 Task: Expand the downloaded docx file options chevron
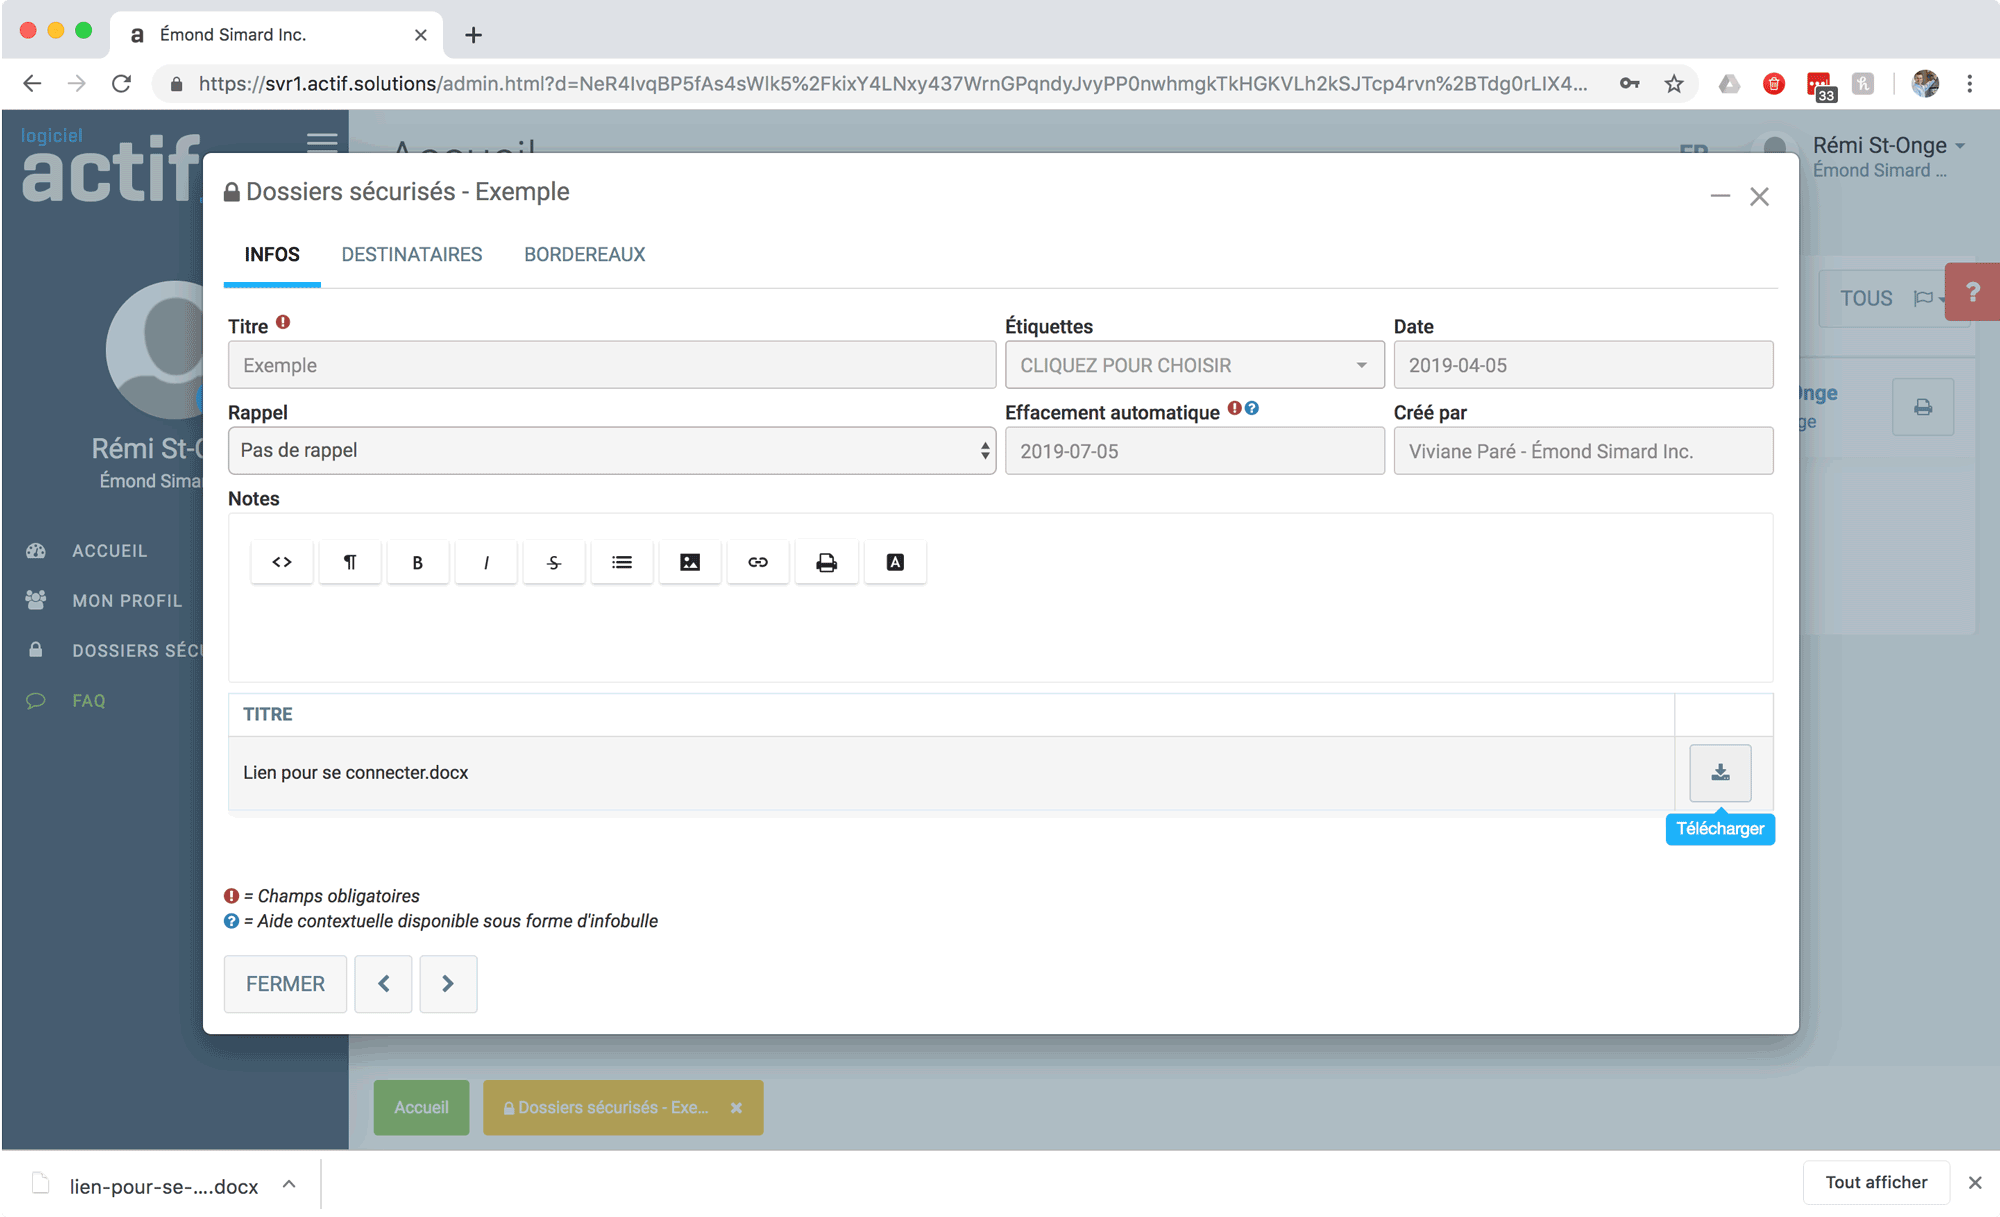[x=289, y=1184]
